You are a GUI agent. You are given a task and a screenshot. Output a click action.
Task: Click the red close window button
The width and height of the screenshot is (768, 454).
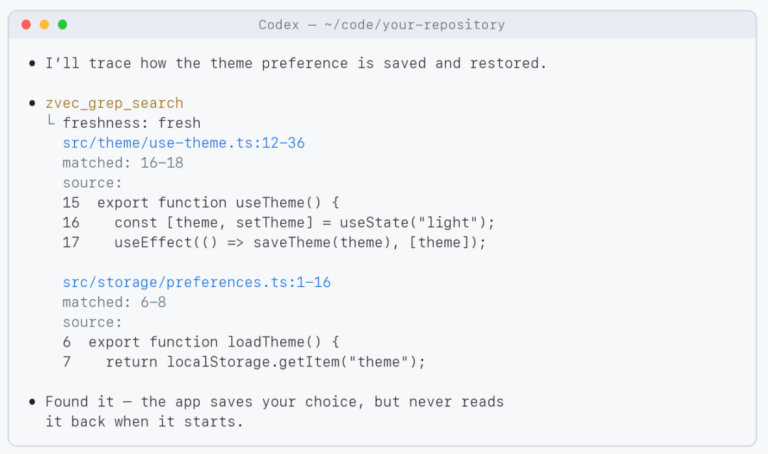26,24
